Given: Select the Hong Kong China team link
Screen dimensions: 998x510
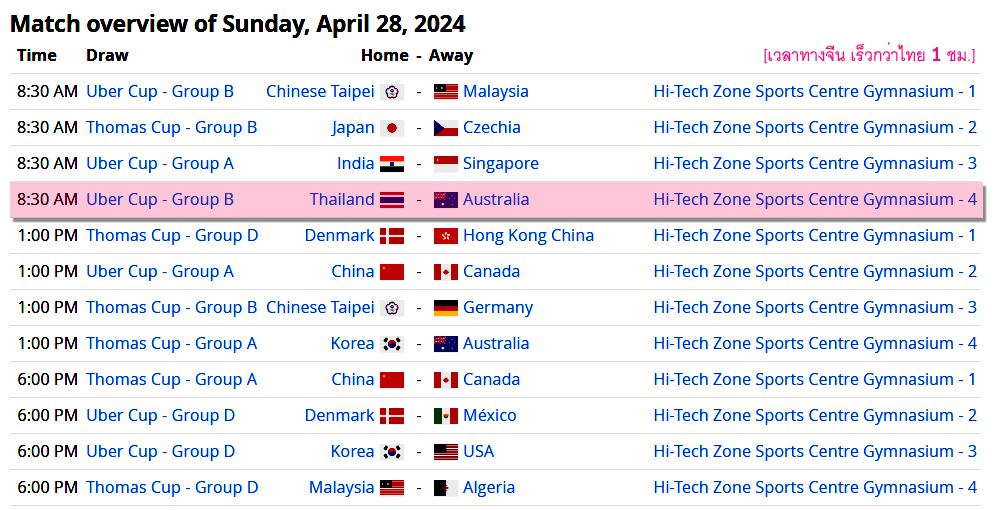Looking at the screenshot, I should (528, 236).
